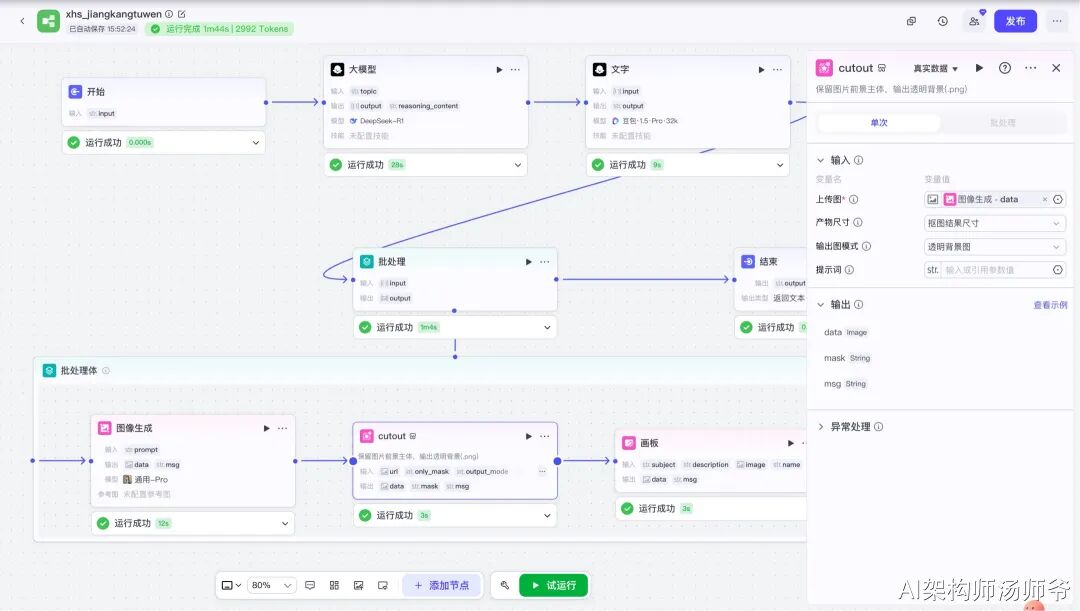
Task: Open debug tool icon beside 试运行
Action: click(x=505, y=586)
